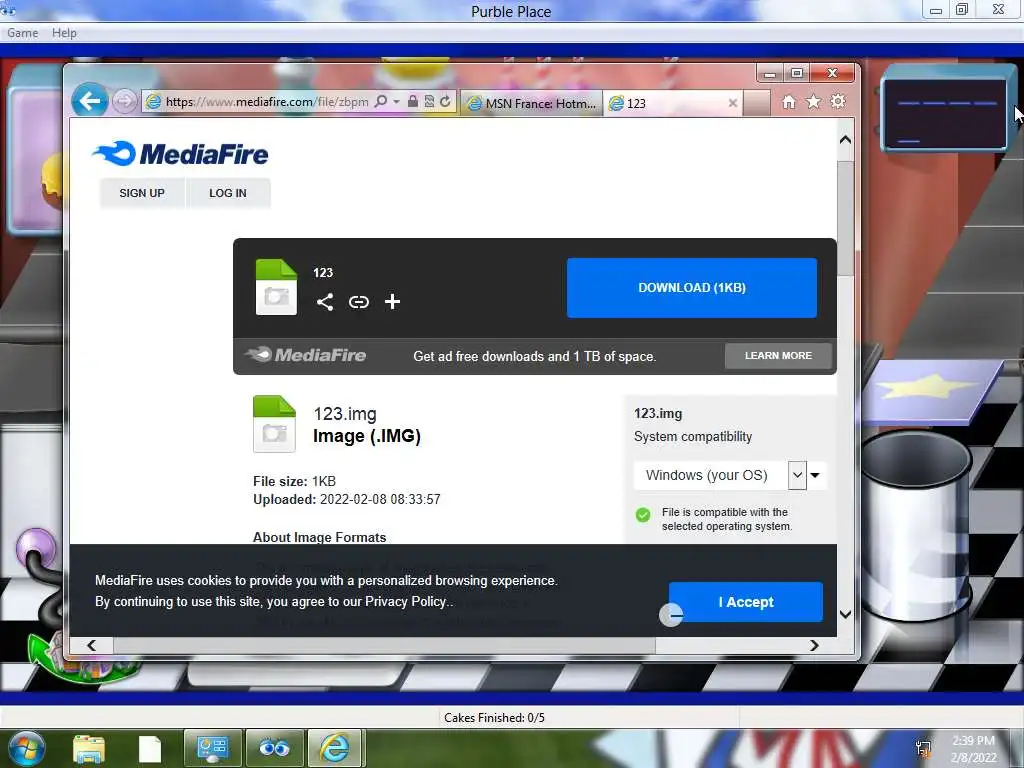
Task: Click the SIGN UP button
Action: [142, 193]
